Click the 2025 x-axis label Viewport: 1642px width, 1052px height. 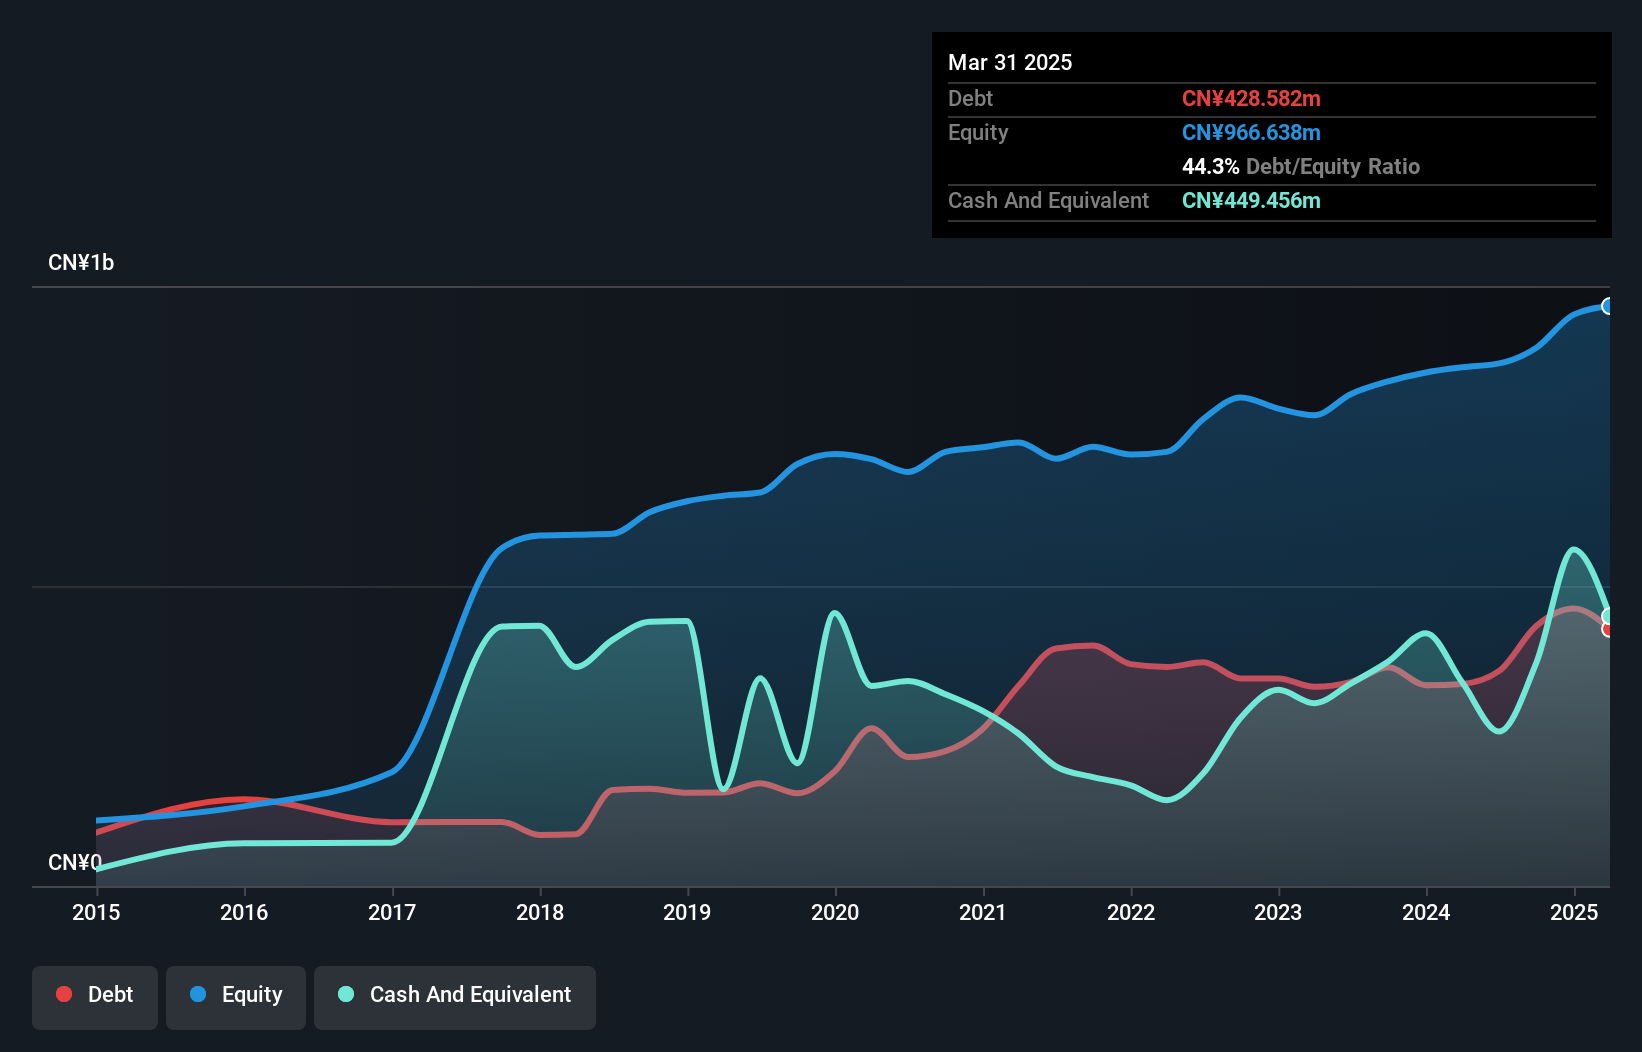coord(1574,912)
